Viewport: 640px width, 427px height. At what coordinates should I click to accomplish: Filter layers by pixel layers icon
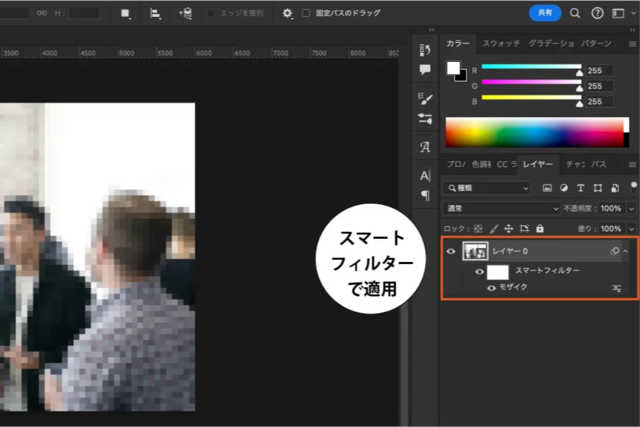pyautogui.click(x=547, y=188)
